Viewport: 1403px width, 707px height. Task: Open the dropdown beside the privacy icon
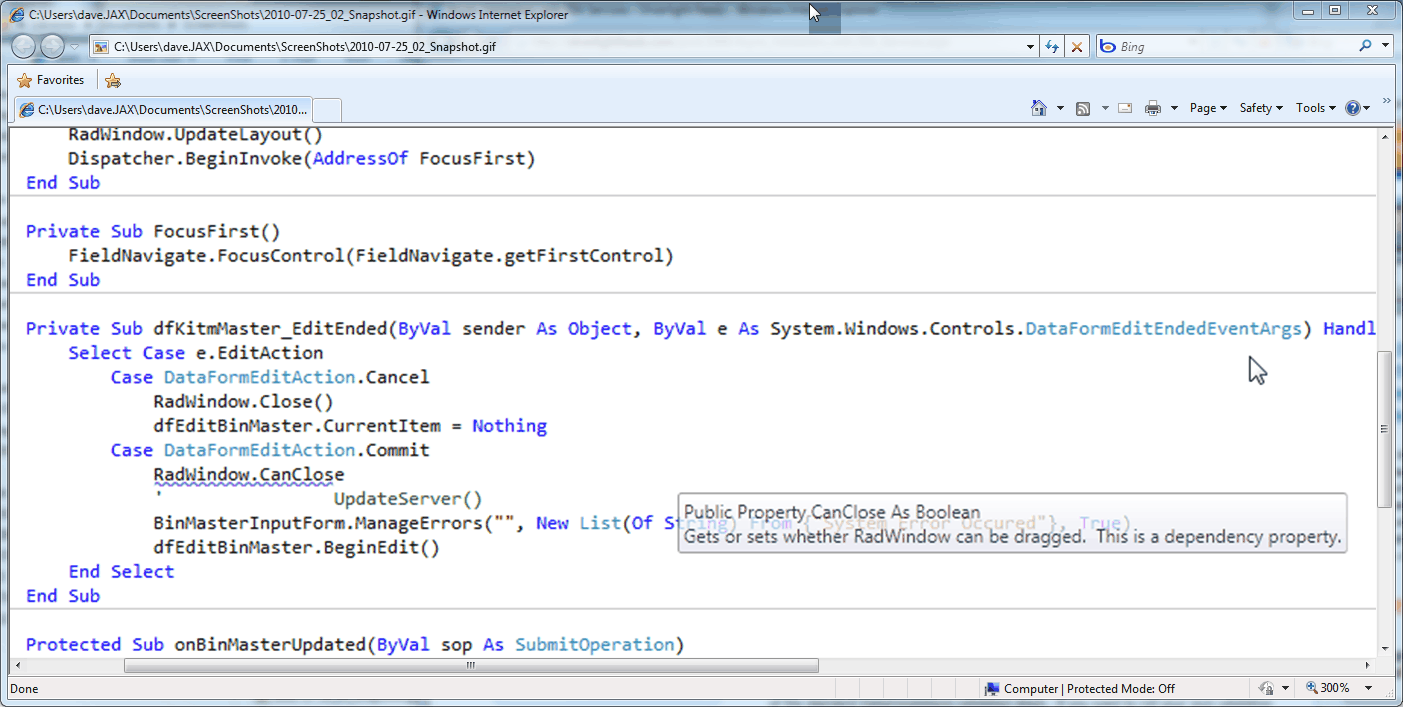click(x=1283, y=689)
